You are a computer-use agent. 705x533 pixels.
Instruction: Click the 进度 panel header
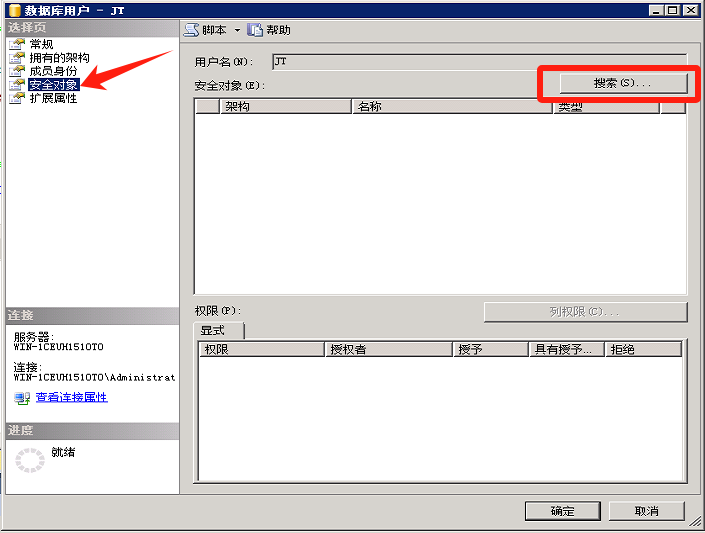pyautogui.click(x=92, y=431)
